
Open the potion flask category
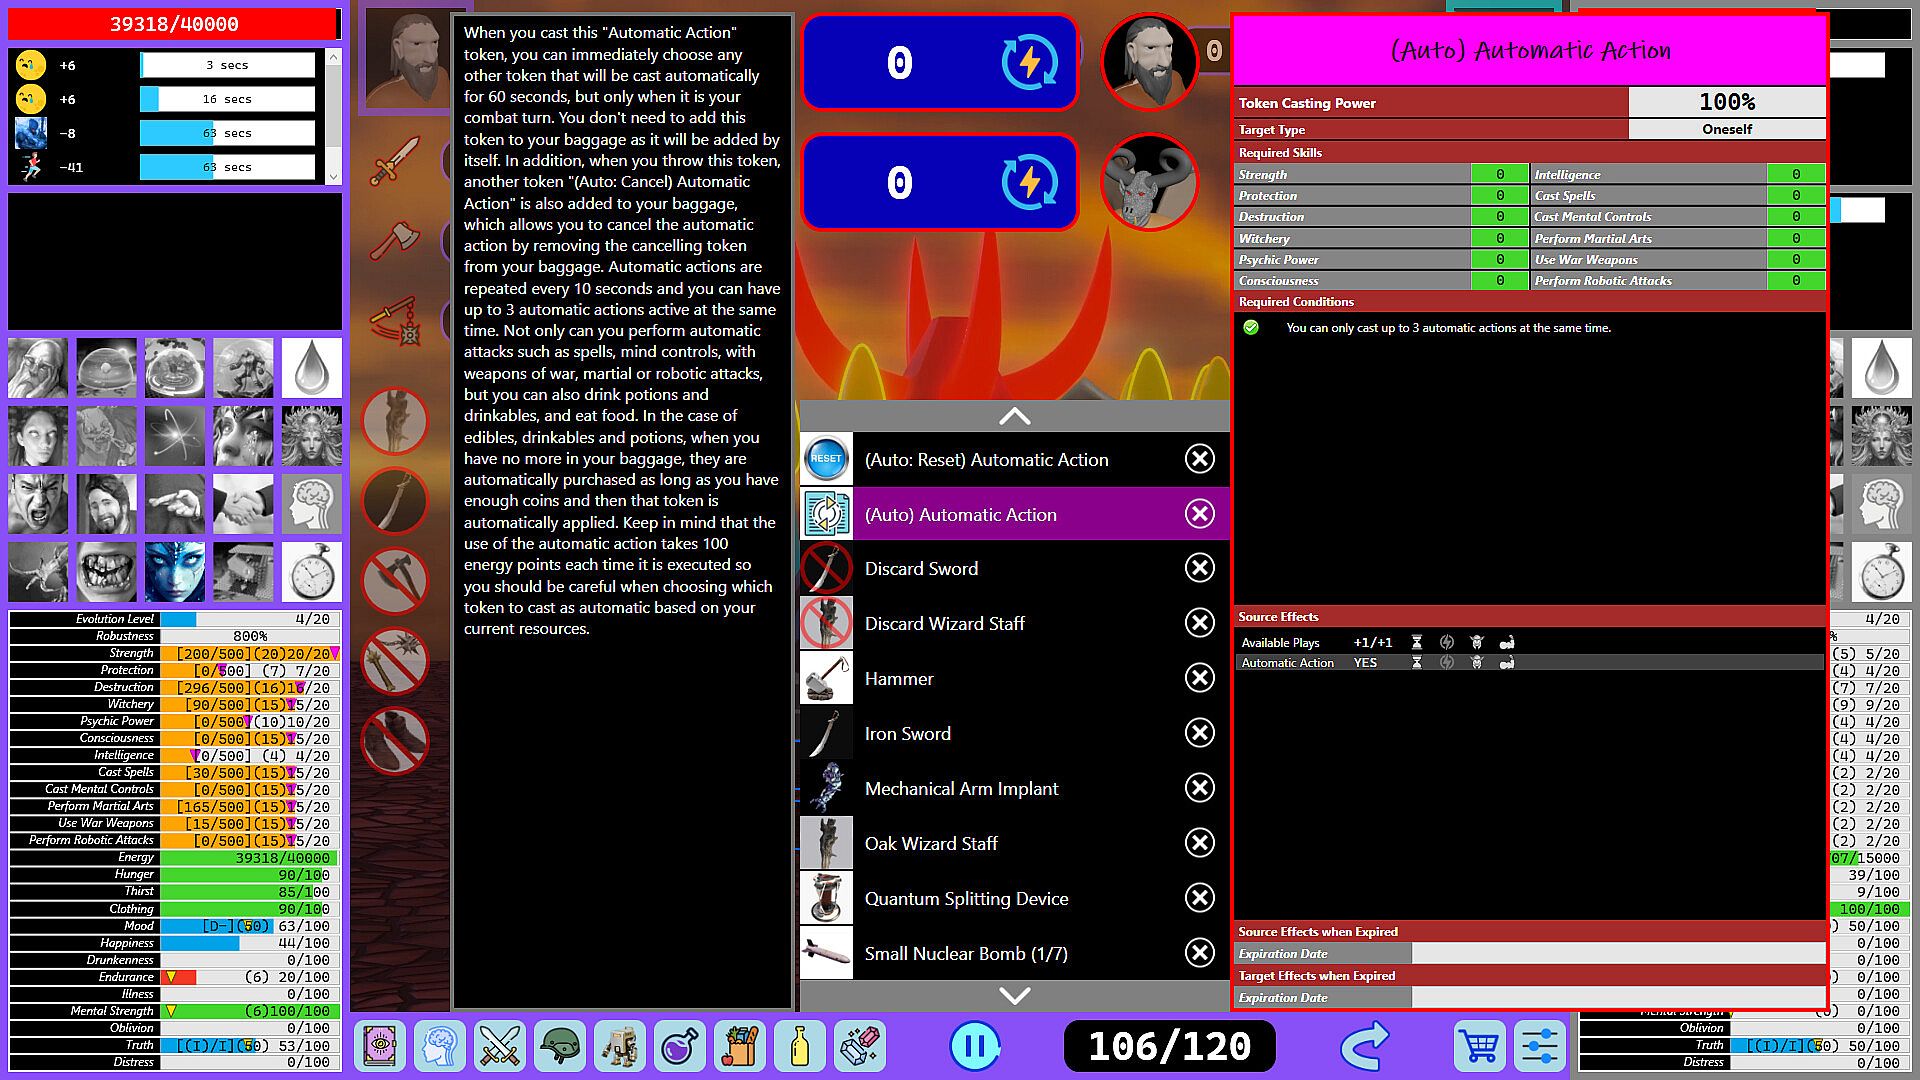coord(680,1047)
